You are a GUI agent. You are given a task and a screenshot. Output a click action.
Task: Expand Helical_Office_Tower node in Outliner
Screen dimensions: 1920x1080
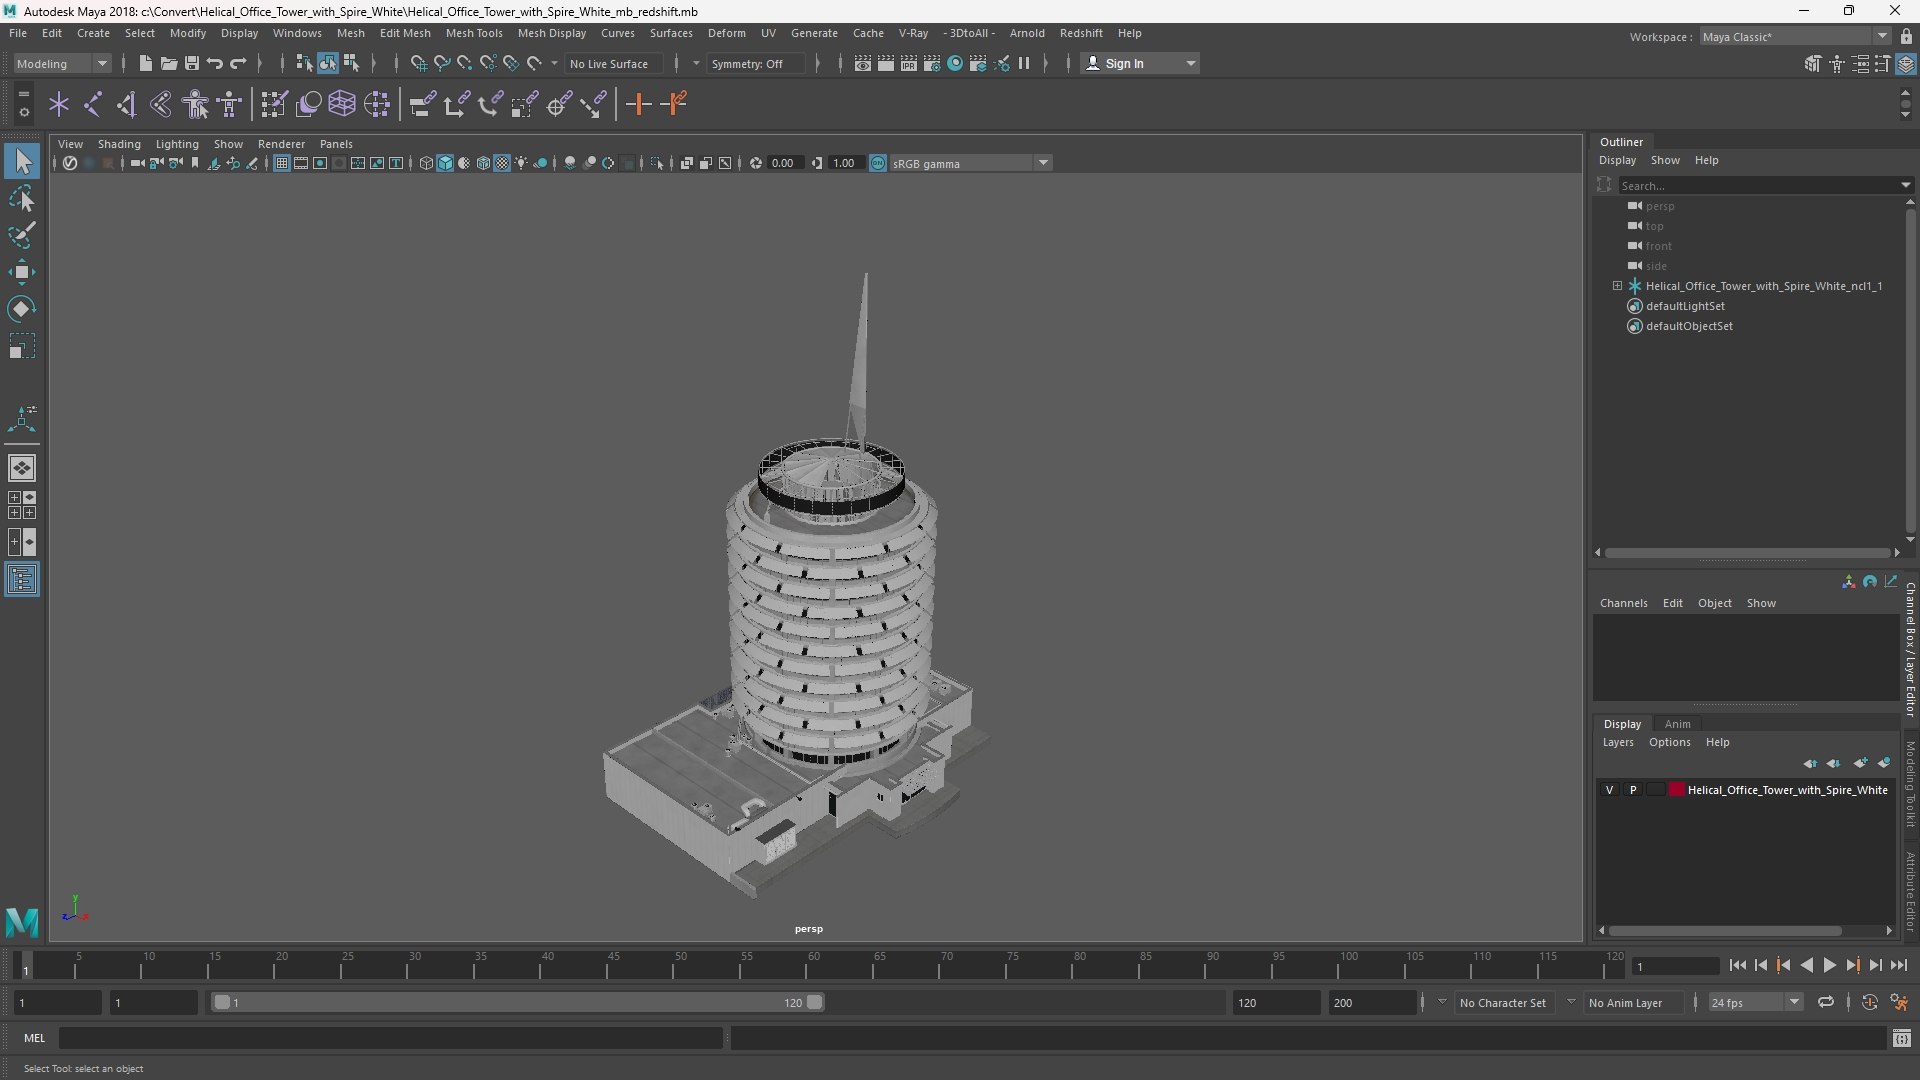click(1617, 286)
